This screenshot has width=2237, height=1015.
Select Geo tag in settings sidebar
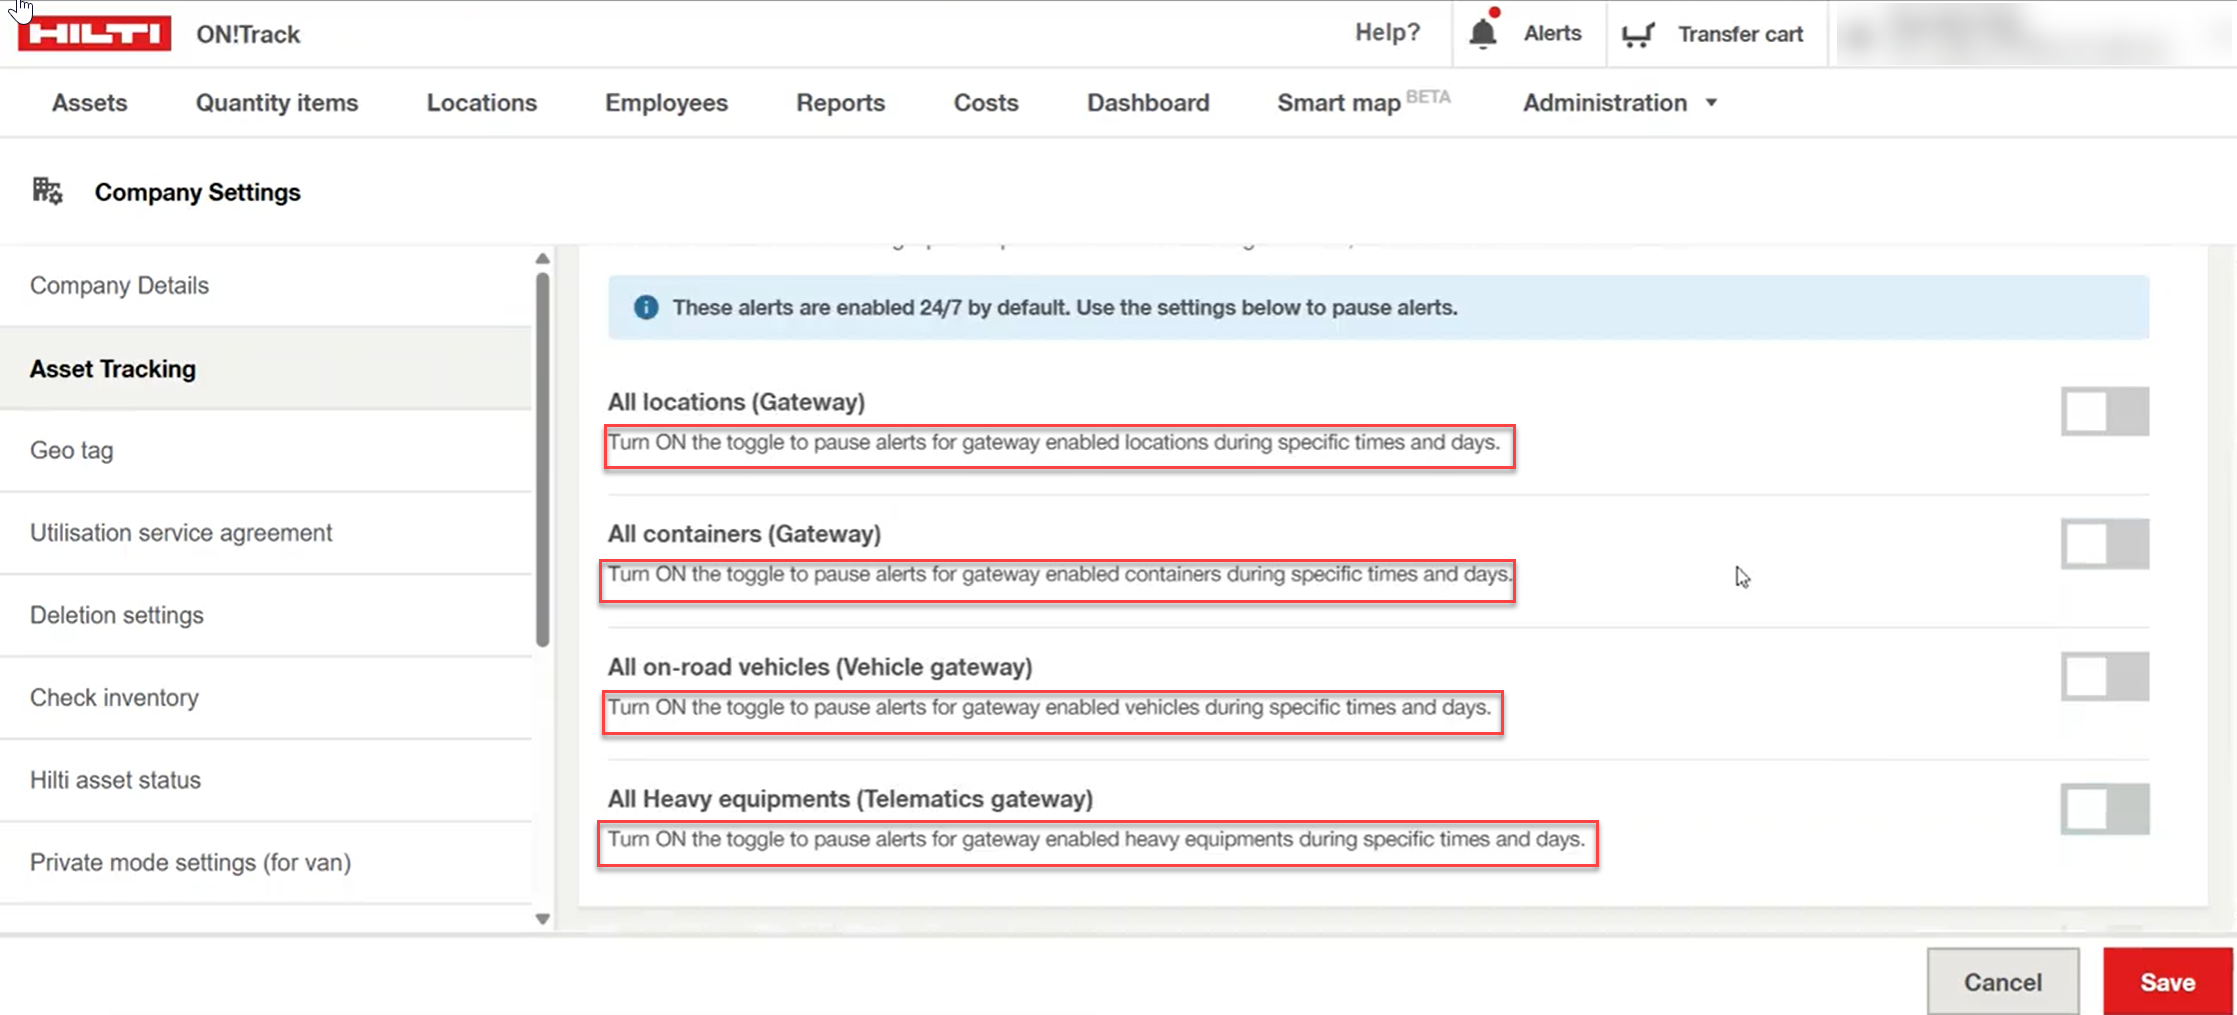click(x=72, y=450)
